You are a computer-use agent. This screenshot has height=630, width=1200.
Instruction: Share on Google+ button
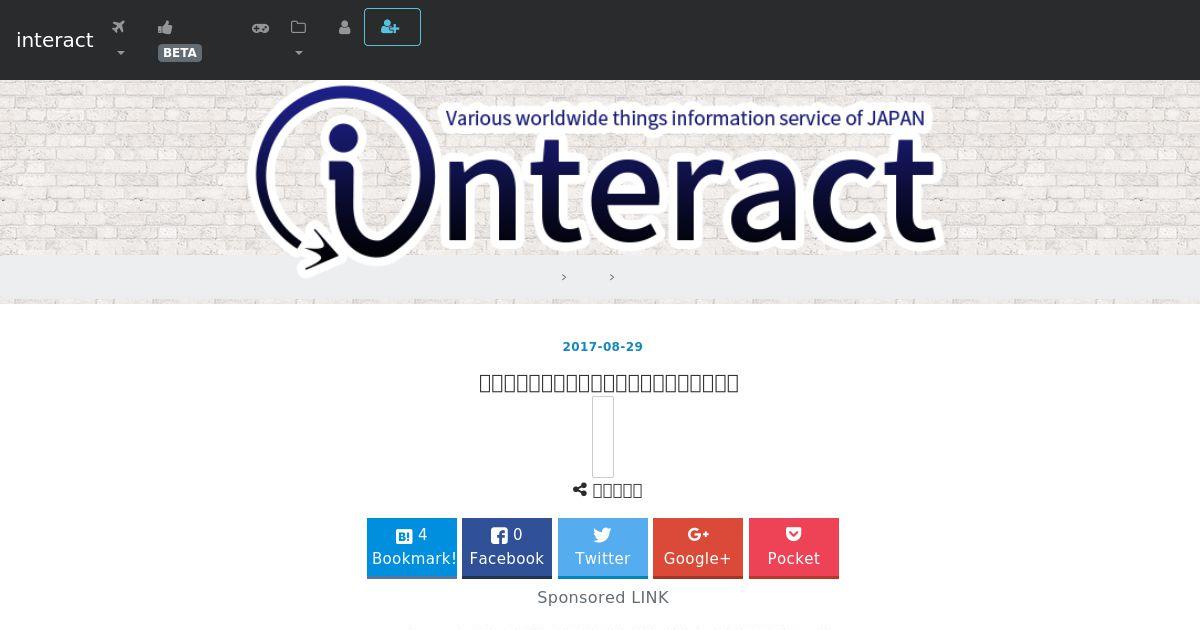click(x=698, y=548)
